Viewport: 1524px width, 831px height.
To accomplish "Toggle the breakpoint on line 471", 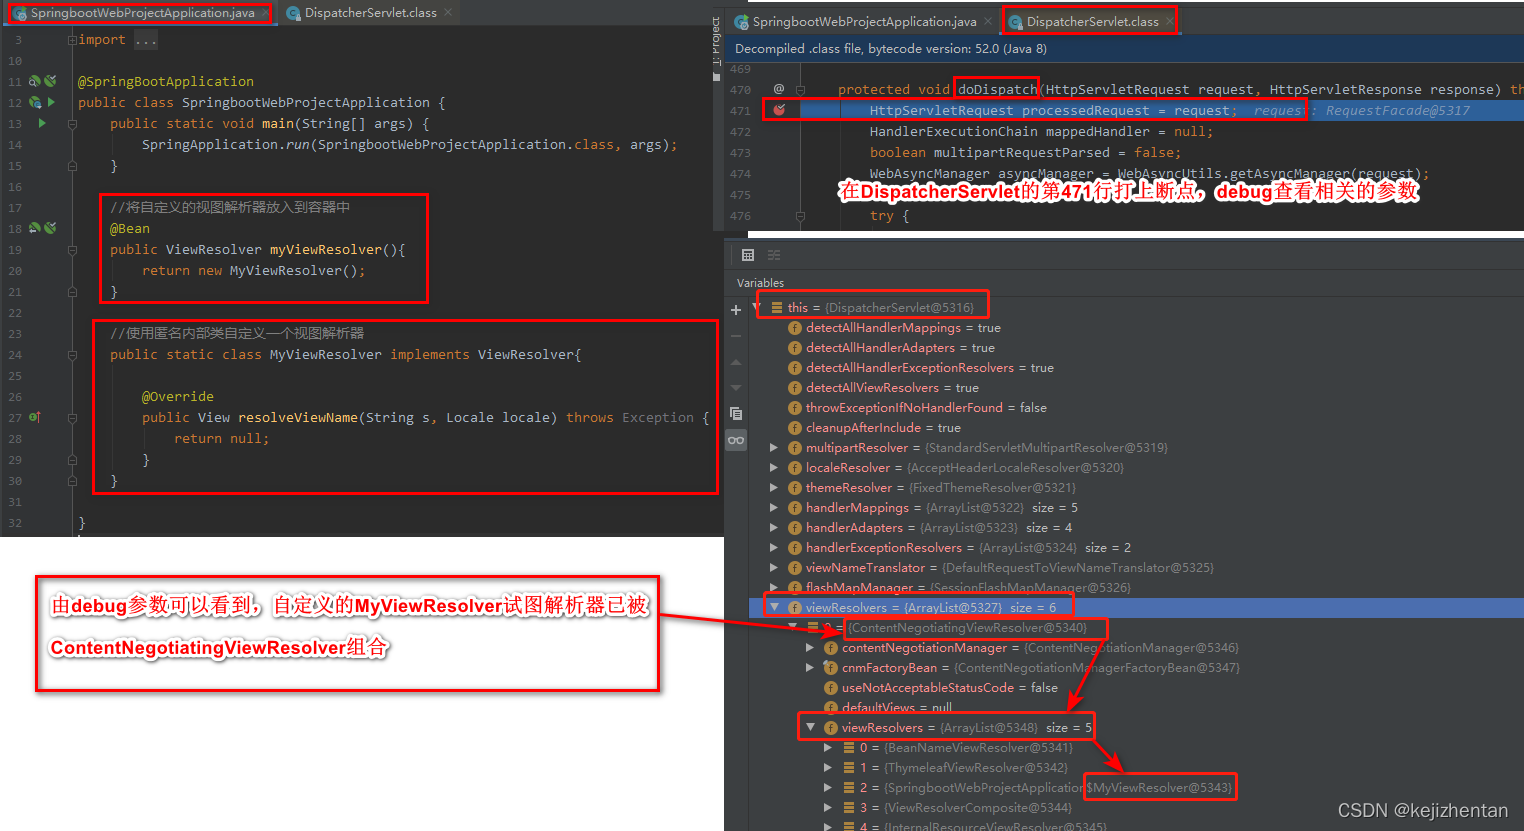I will click(x=779, y=110).
